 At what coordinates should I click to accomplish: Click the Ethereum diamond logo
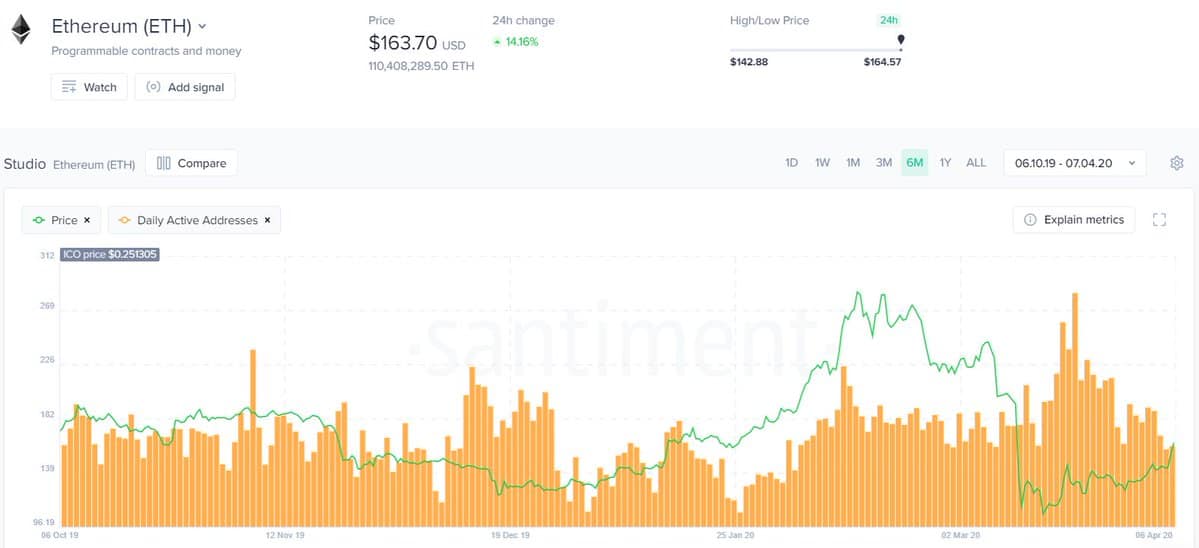(21, 29)
